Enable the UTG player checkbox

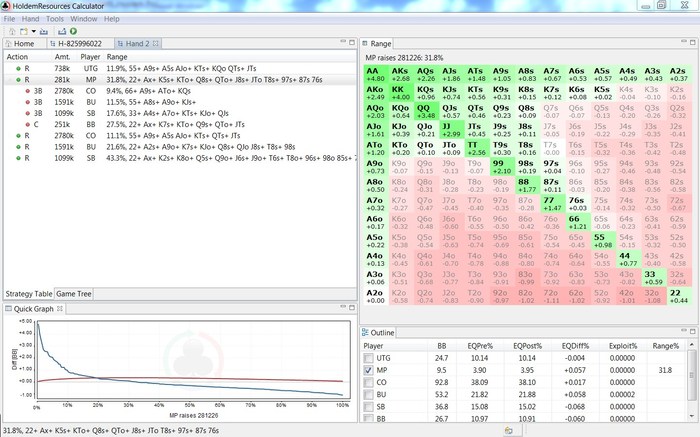pyautogui.click(x=368, y=358)
